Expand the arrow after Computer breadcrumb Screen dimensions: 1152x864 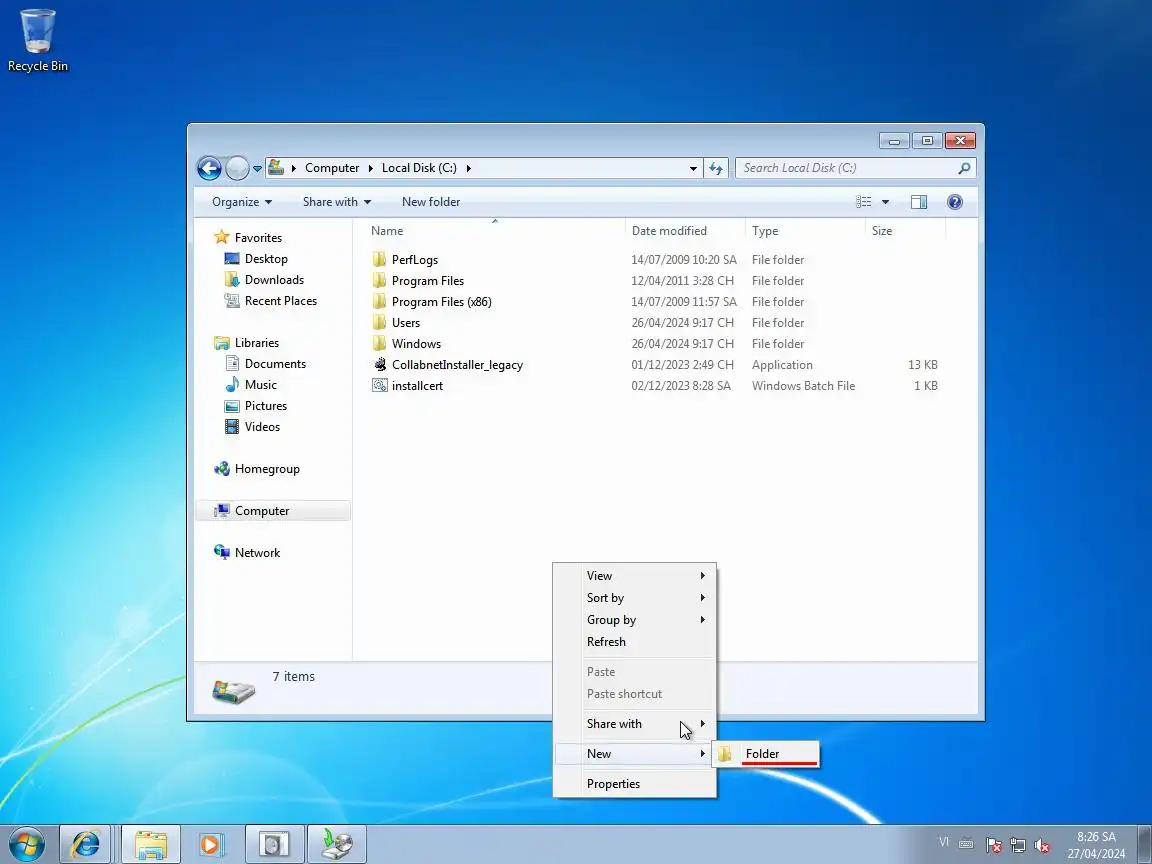pos(370,168)
